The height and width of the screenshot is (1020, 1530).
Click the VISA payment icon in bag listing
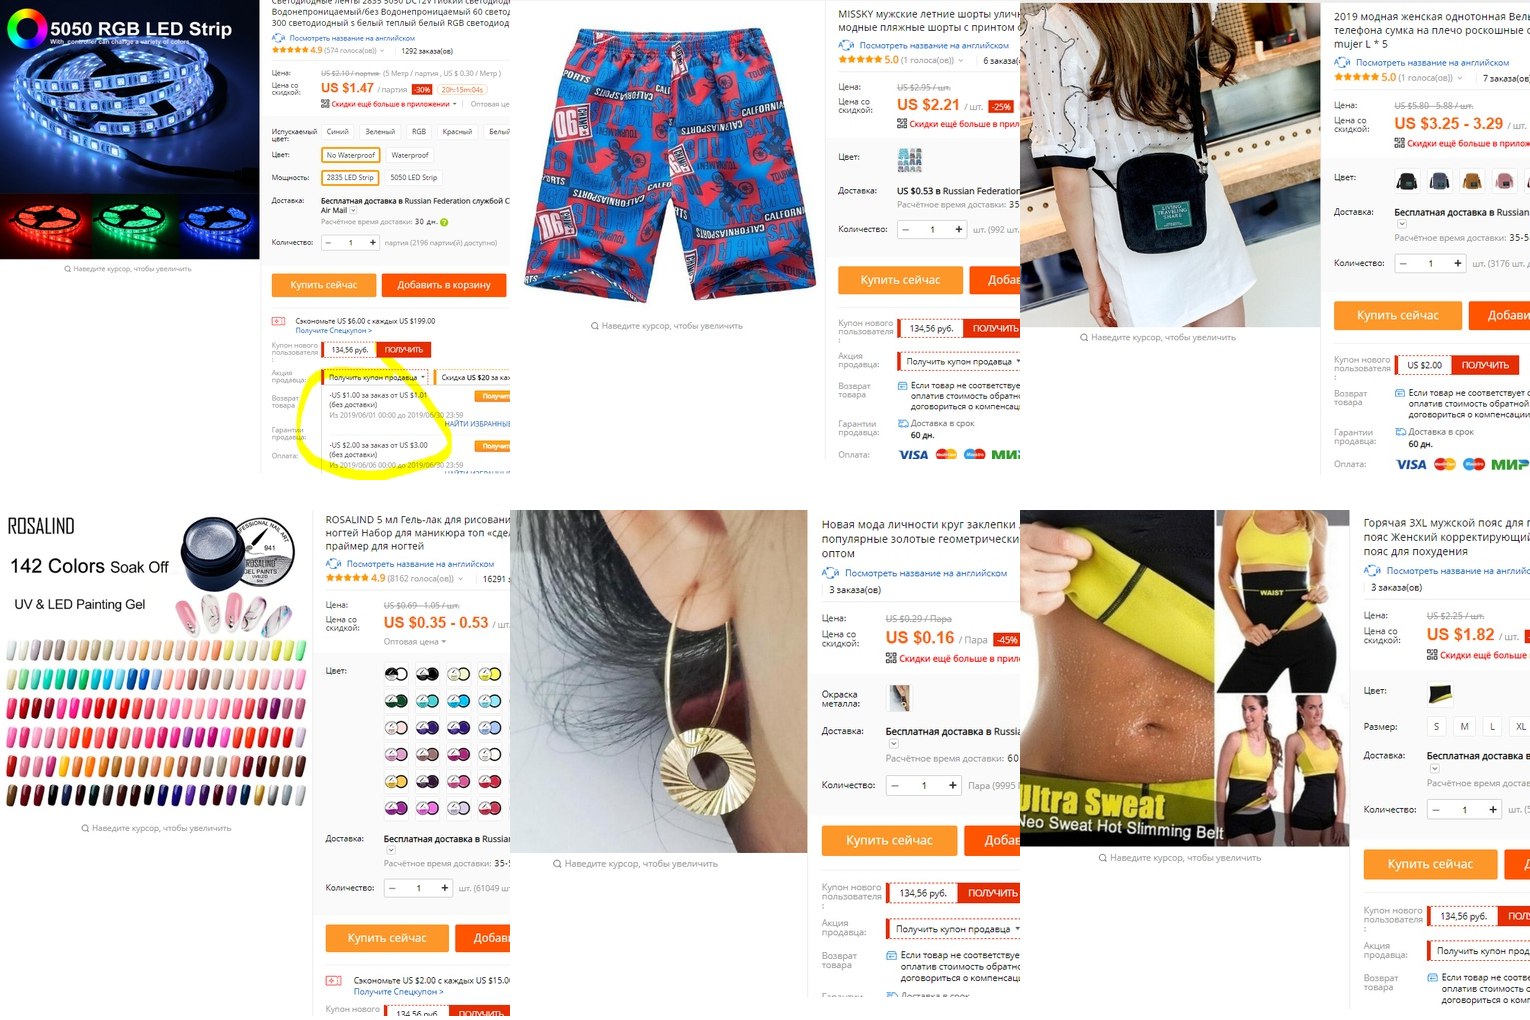click(x=1410, y=464)
